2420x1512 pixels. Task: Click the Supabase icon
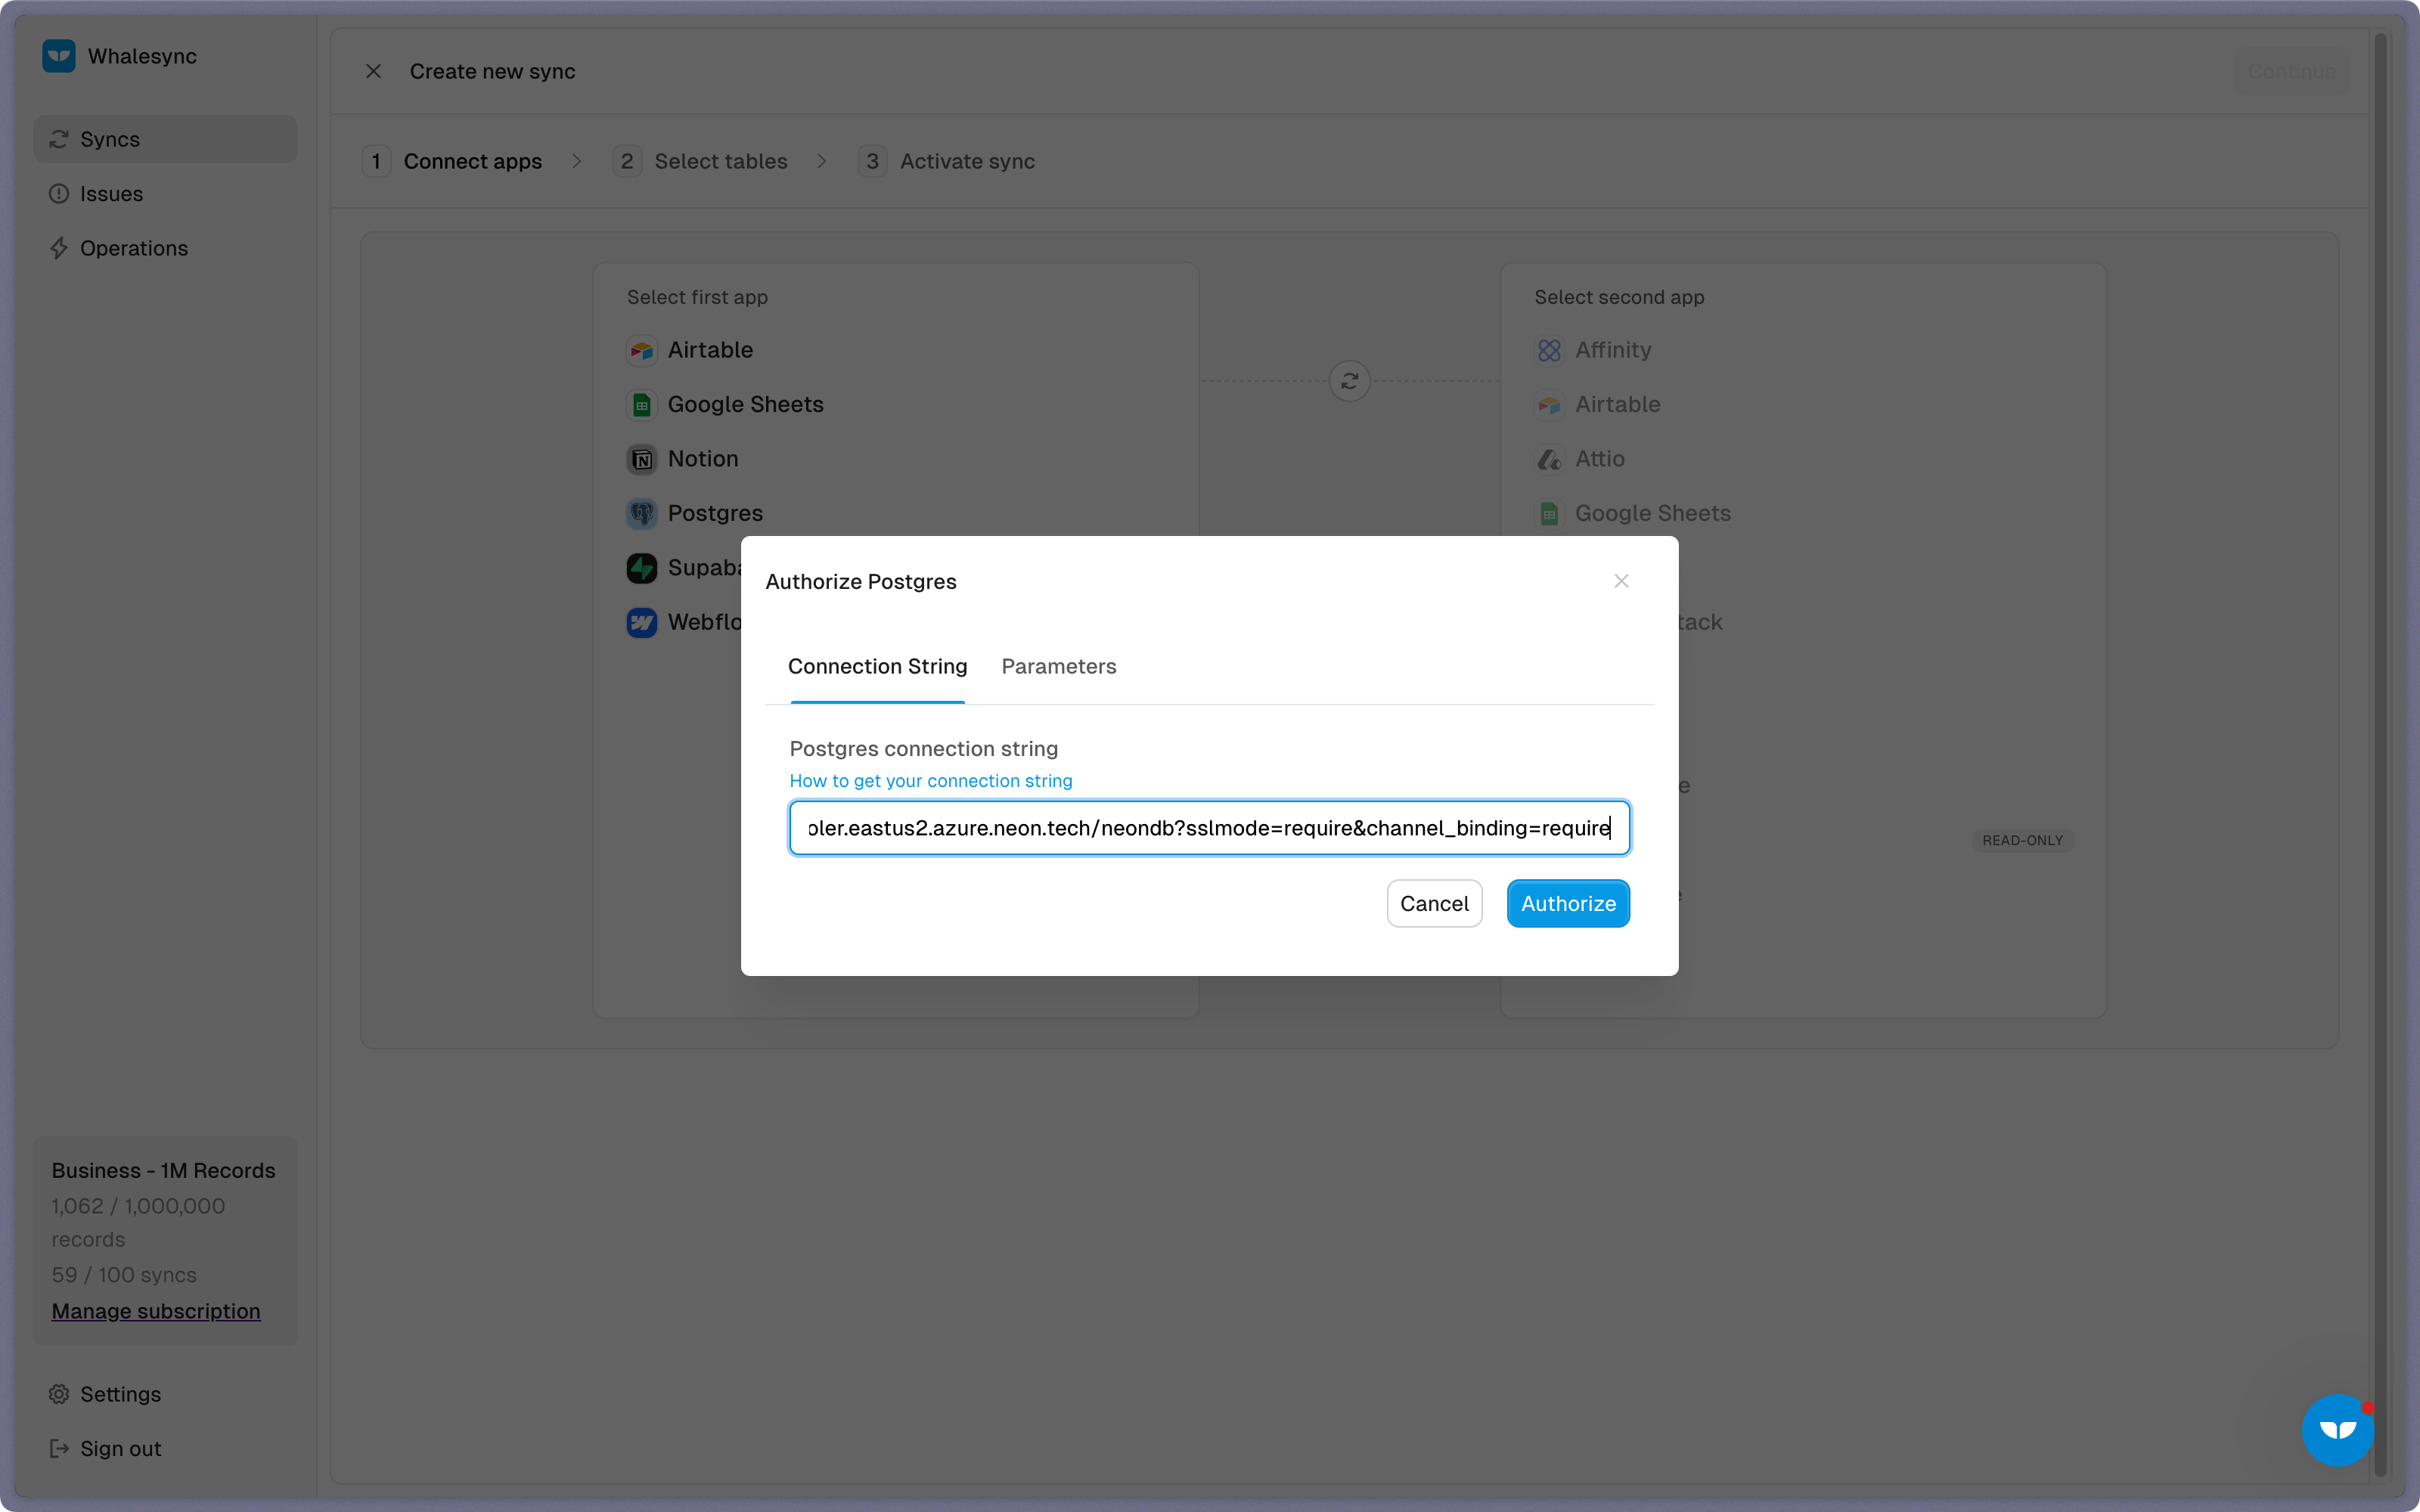tap(642, 568)
